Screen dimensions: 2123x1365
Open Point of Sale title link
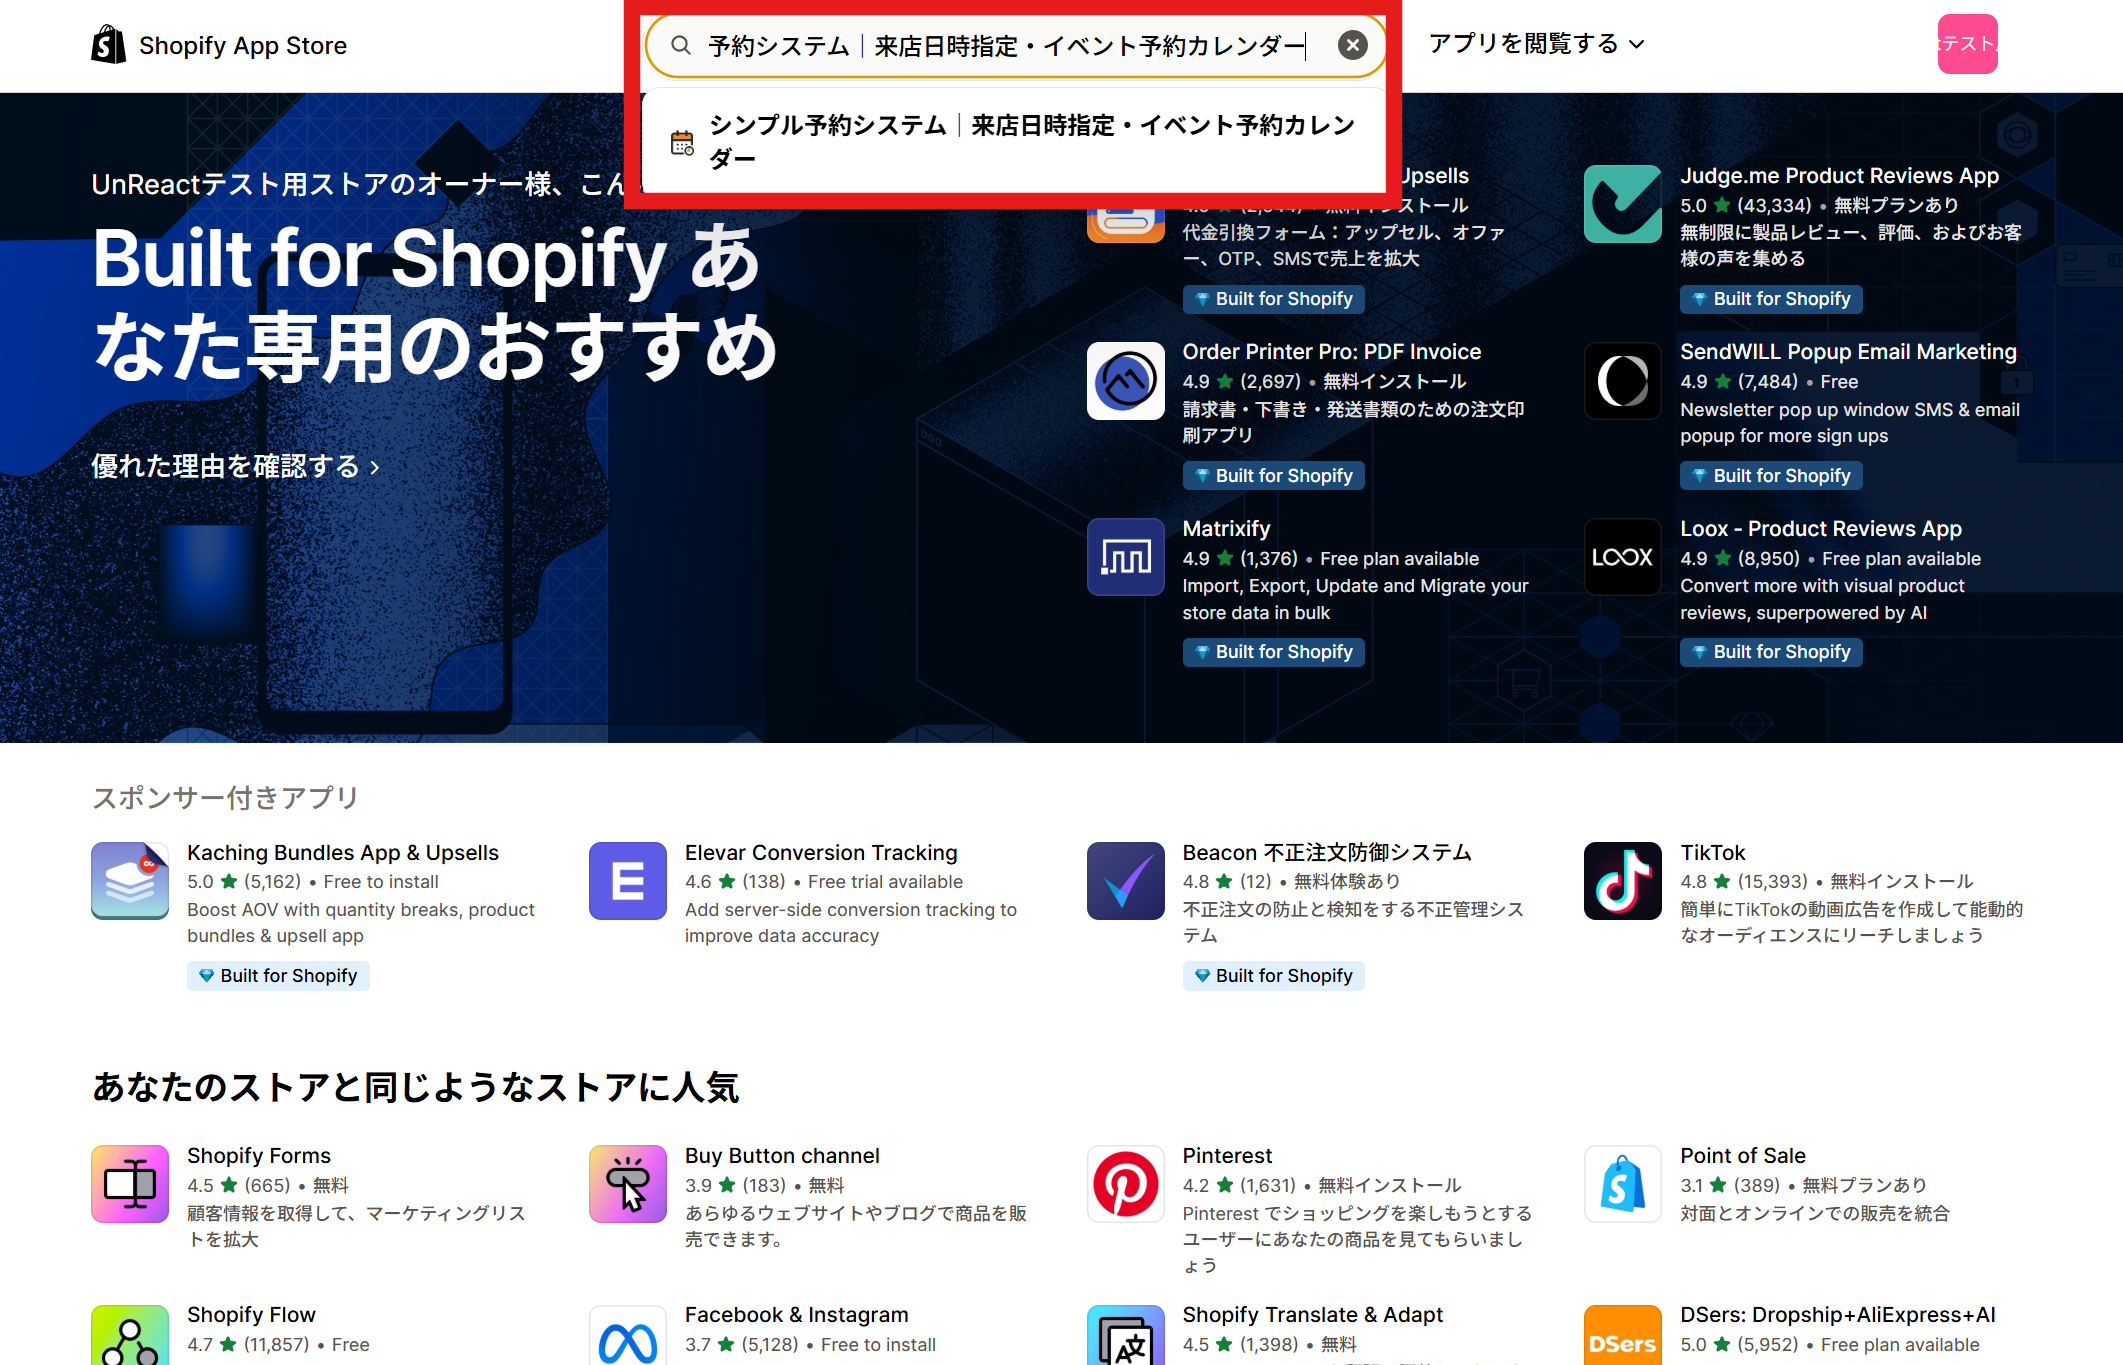click(1743, 1156)
